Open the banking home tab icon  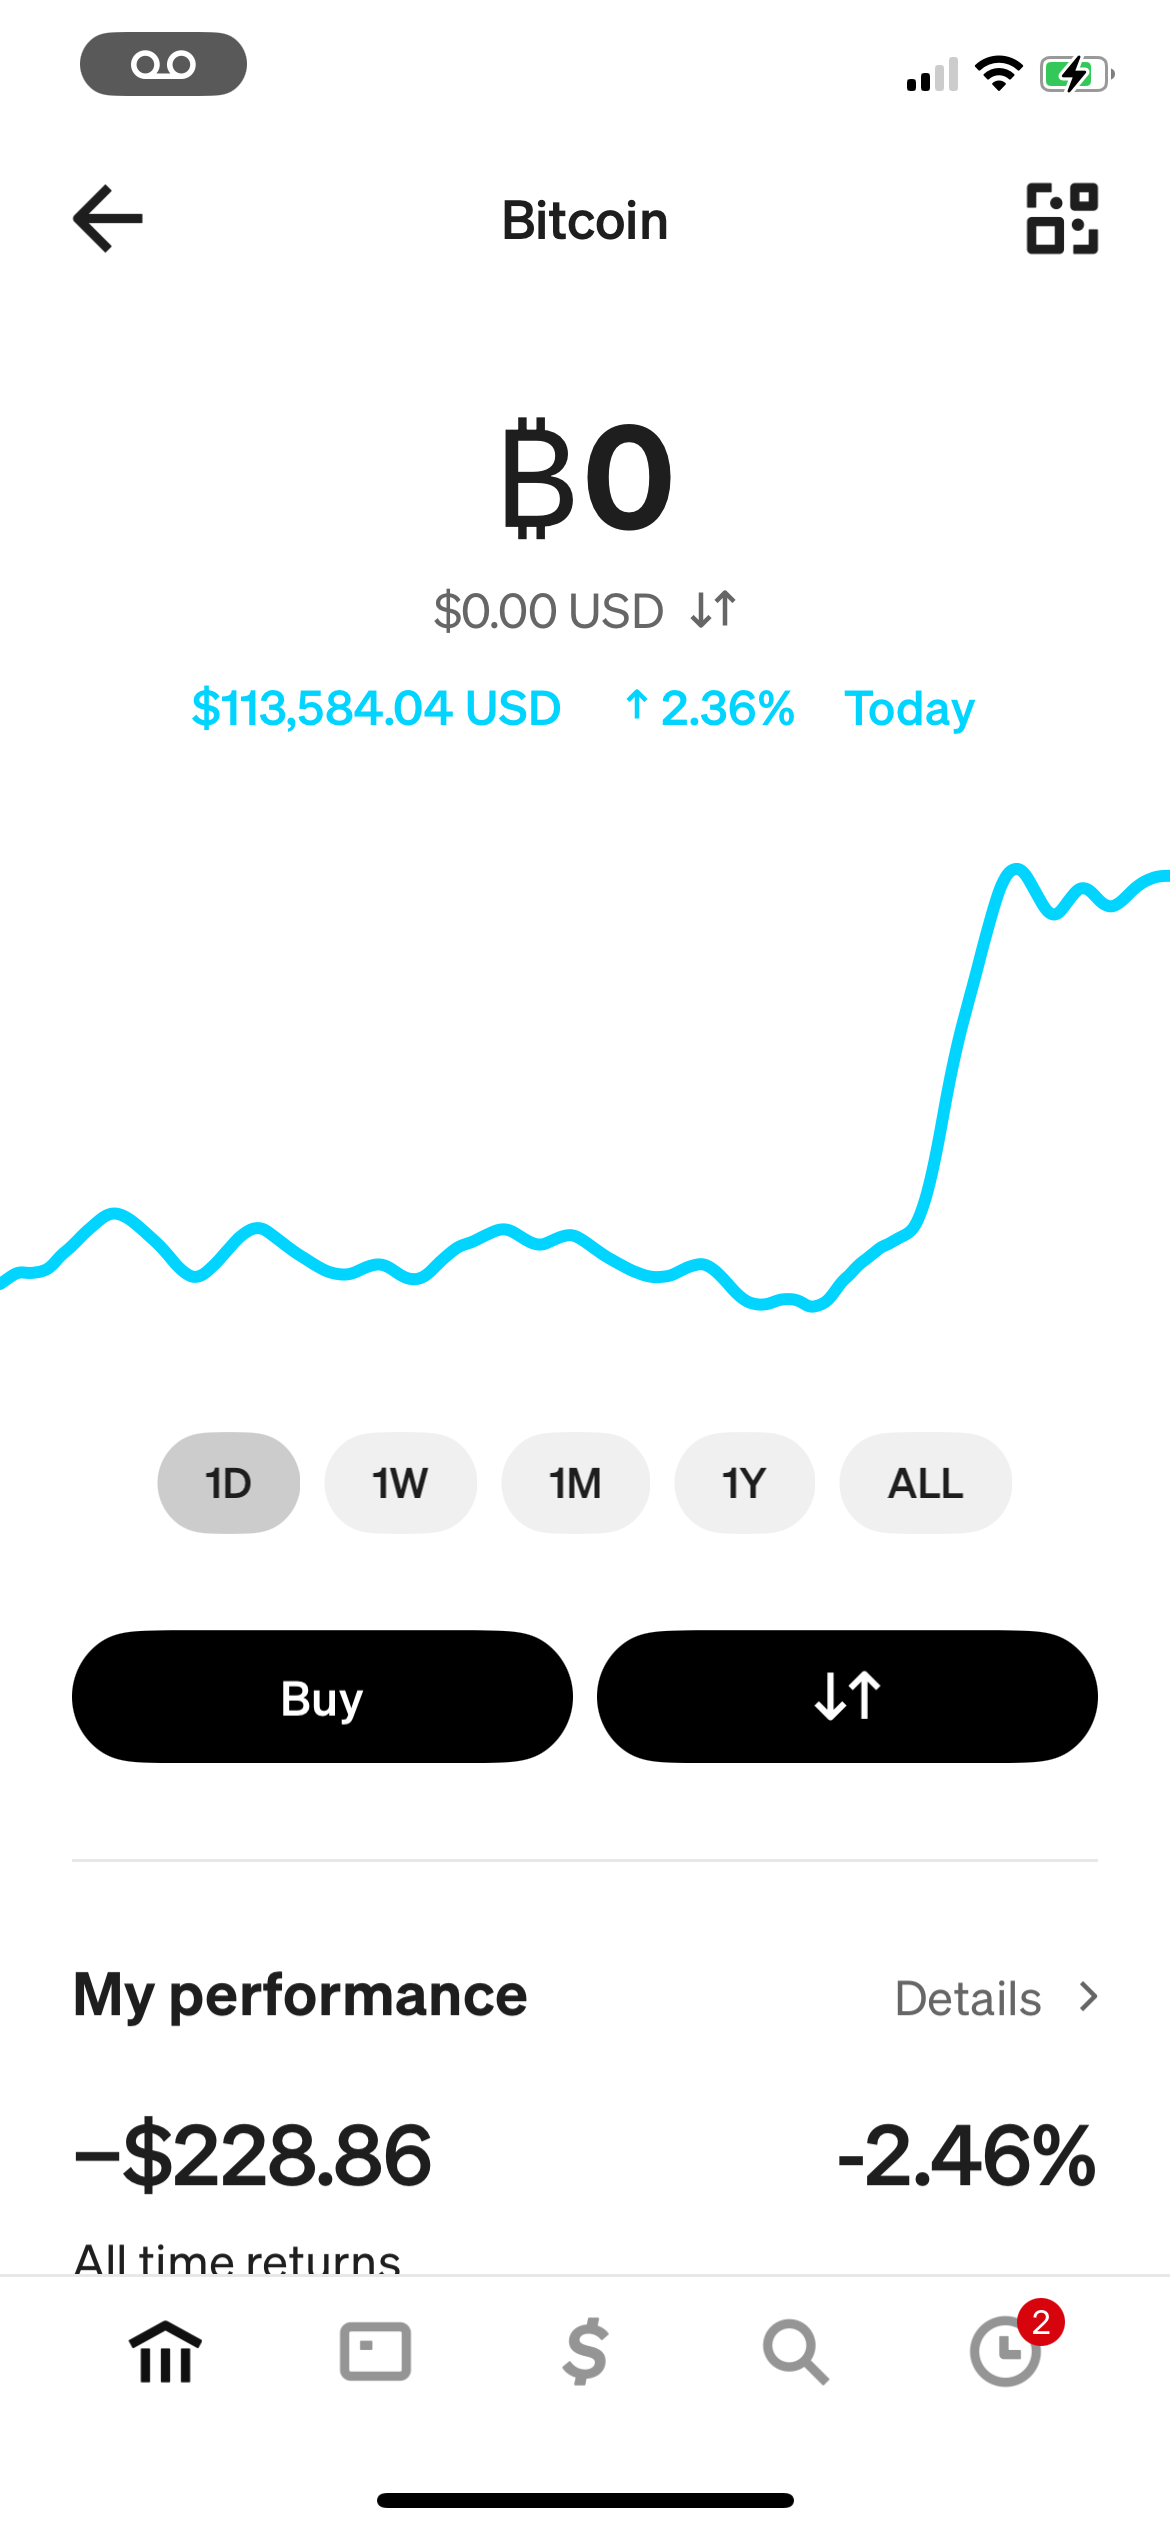(x=165, y=2352)
